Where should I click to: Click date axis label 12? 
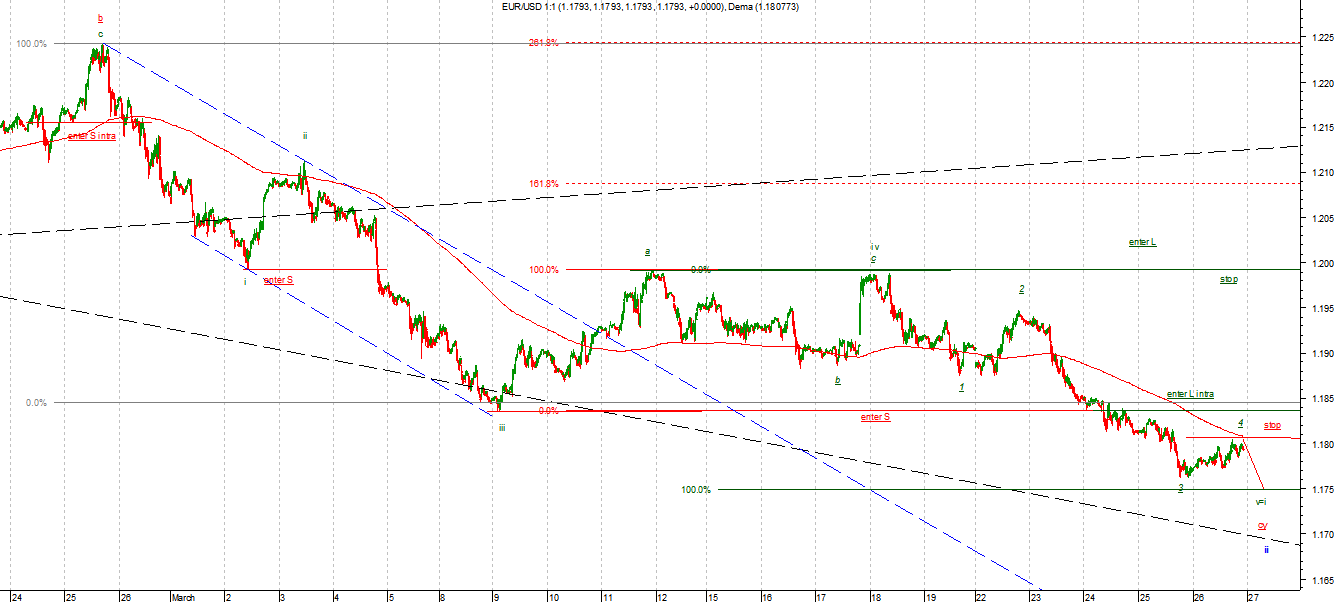(x=661, y=596)
